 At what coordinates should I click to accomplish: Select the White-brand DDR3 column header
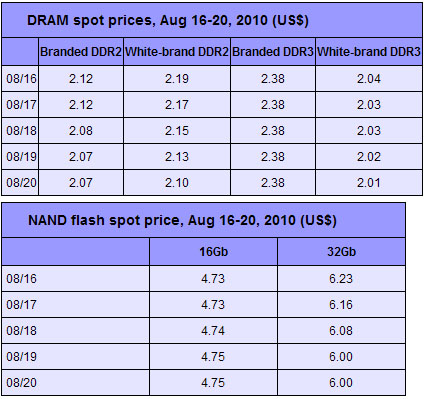pos(369,52)
